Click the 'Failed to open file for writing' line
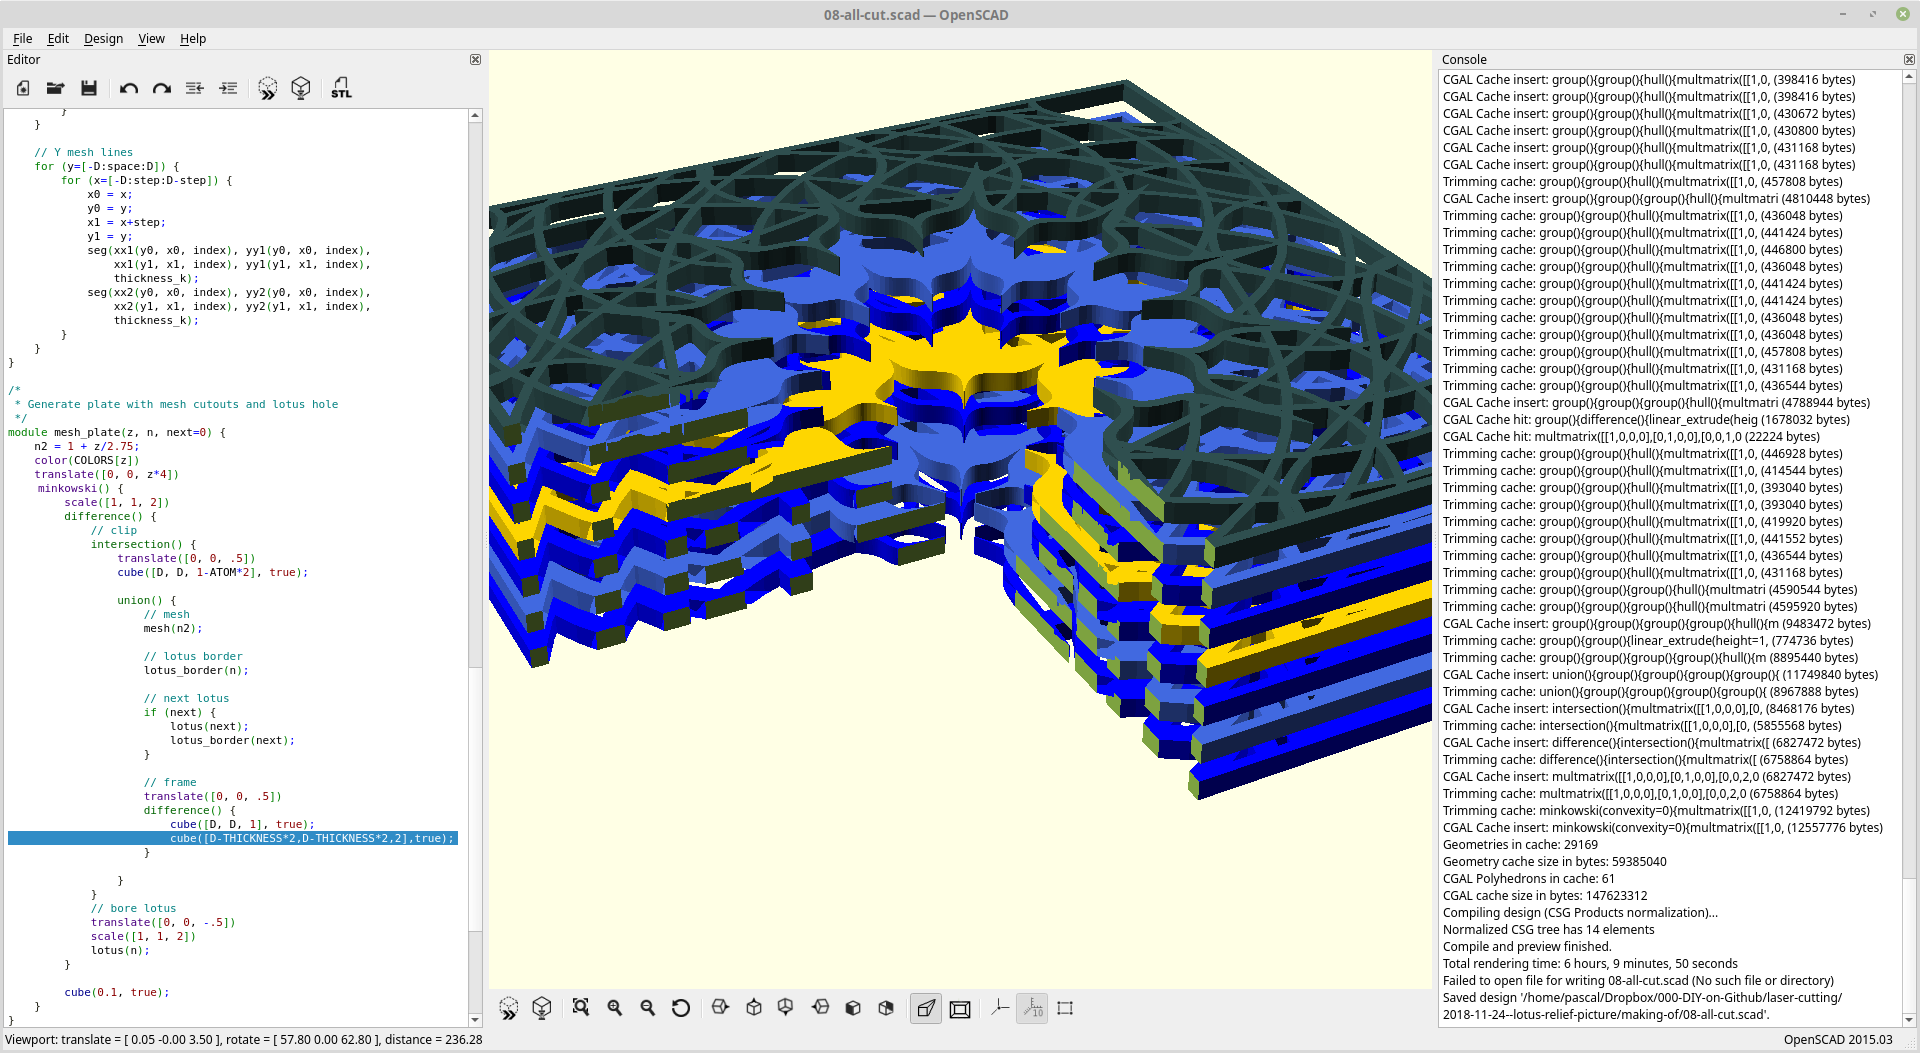This screenshot has width=1920, height=1053. point(1638,981)
